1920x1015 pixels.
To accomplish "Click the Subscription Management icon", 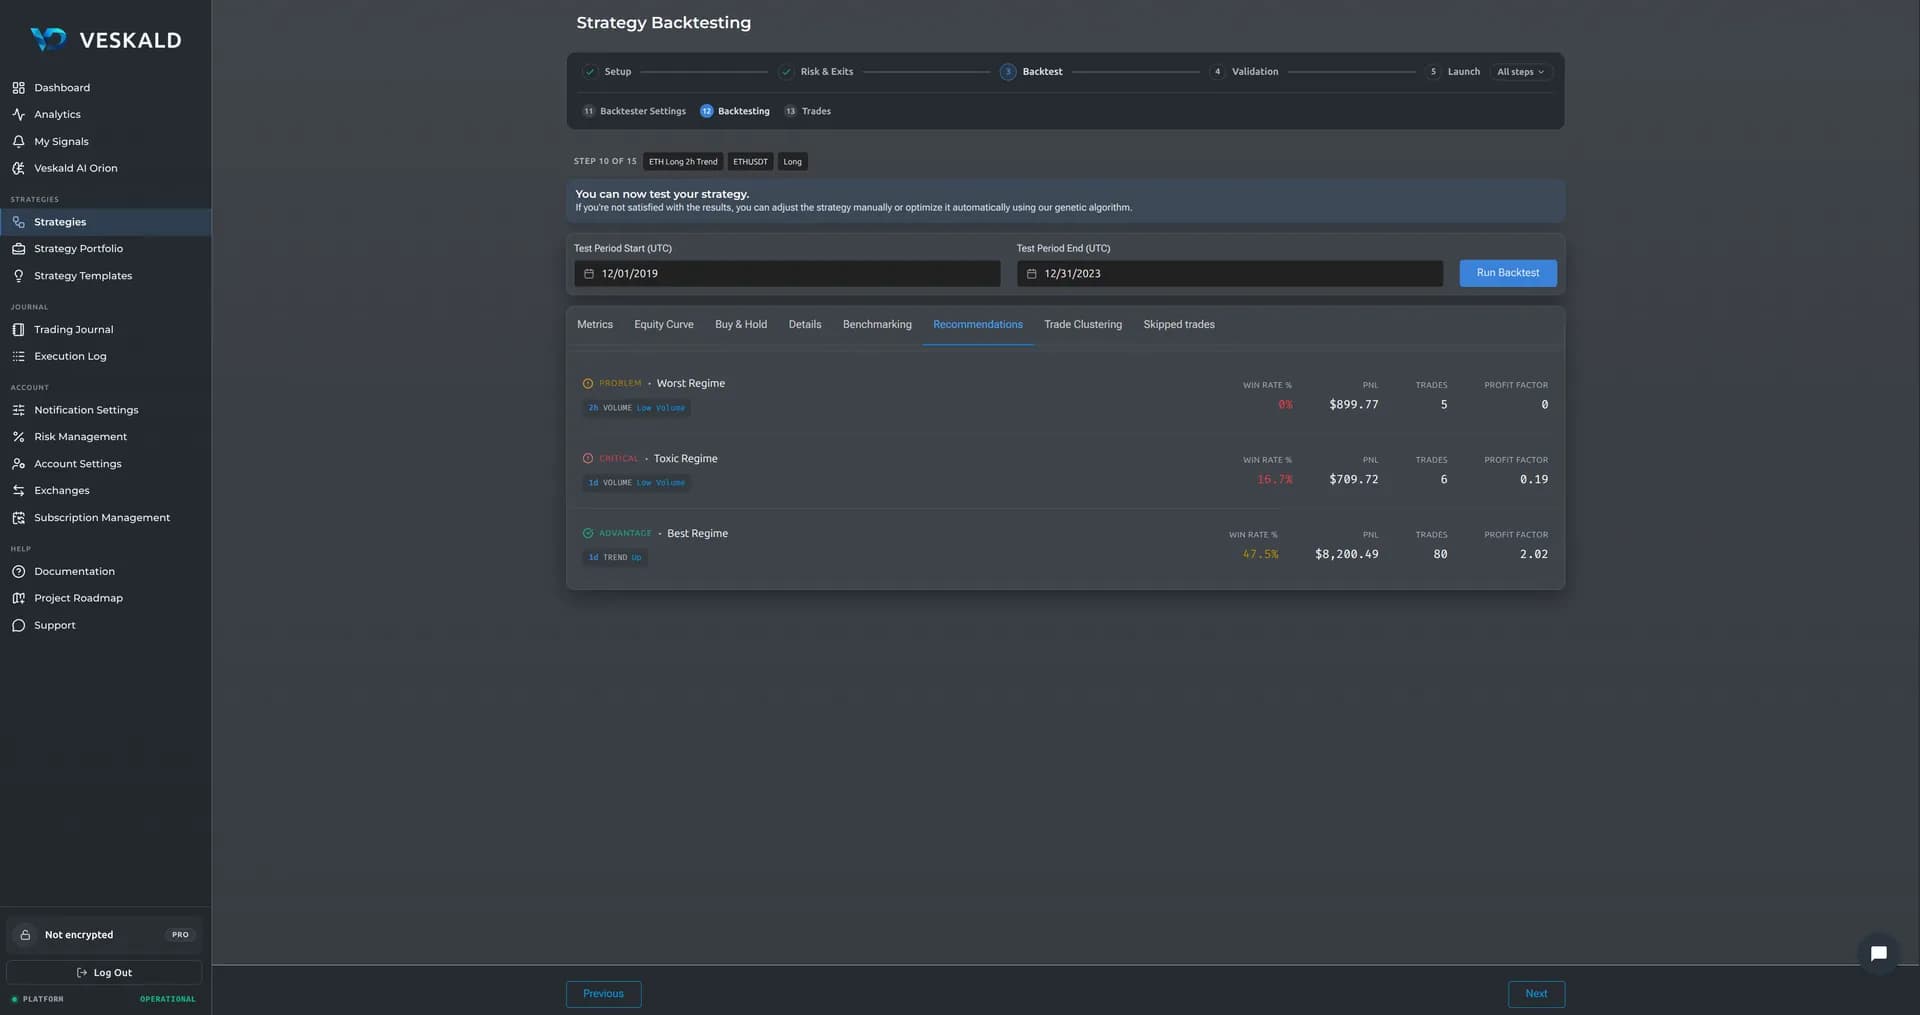I will pyautogui.click(x=18, y=518).
